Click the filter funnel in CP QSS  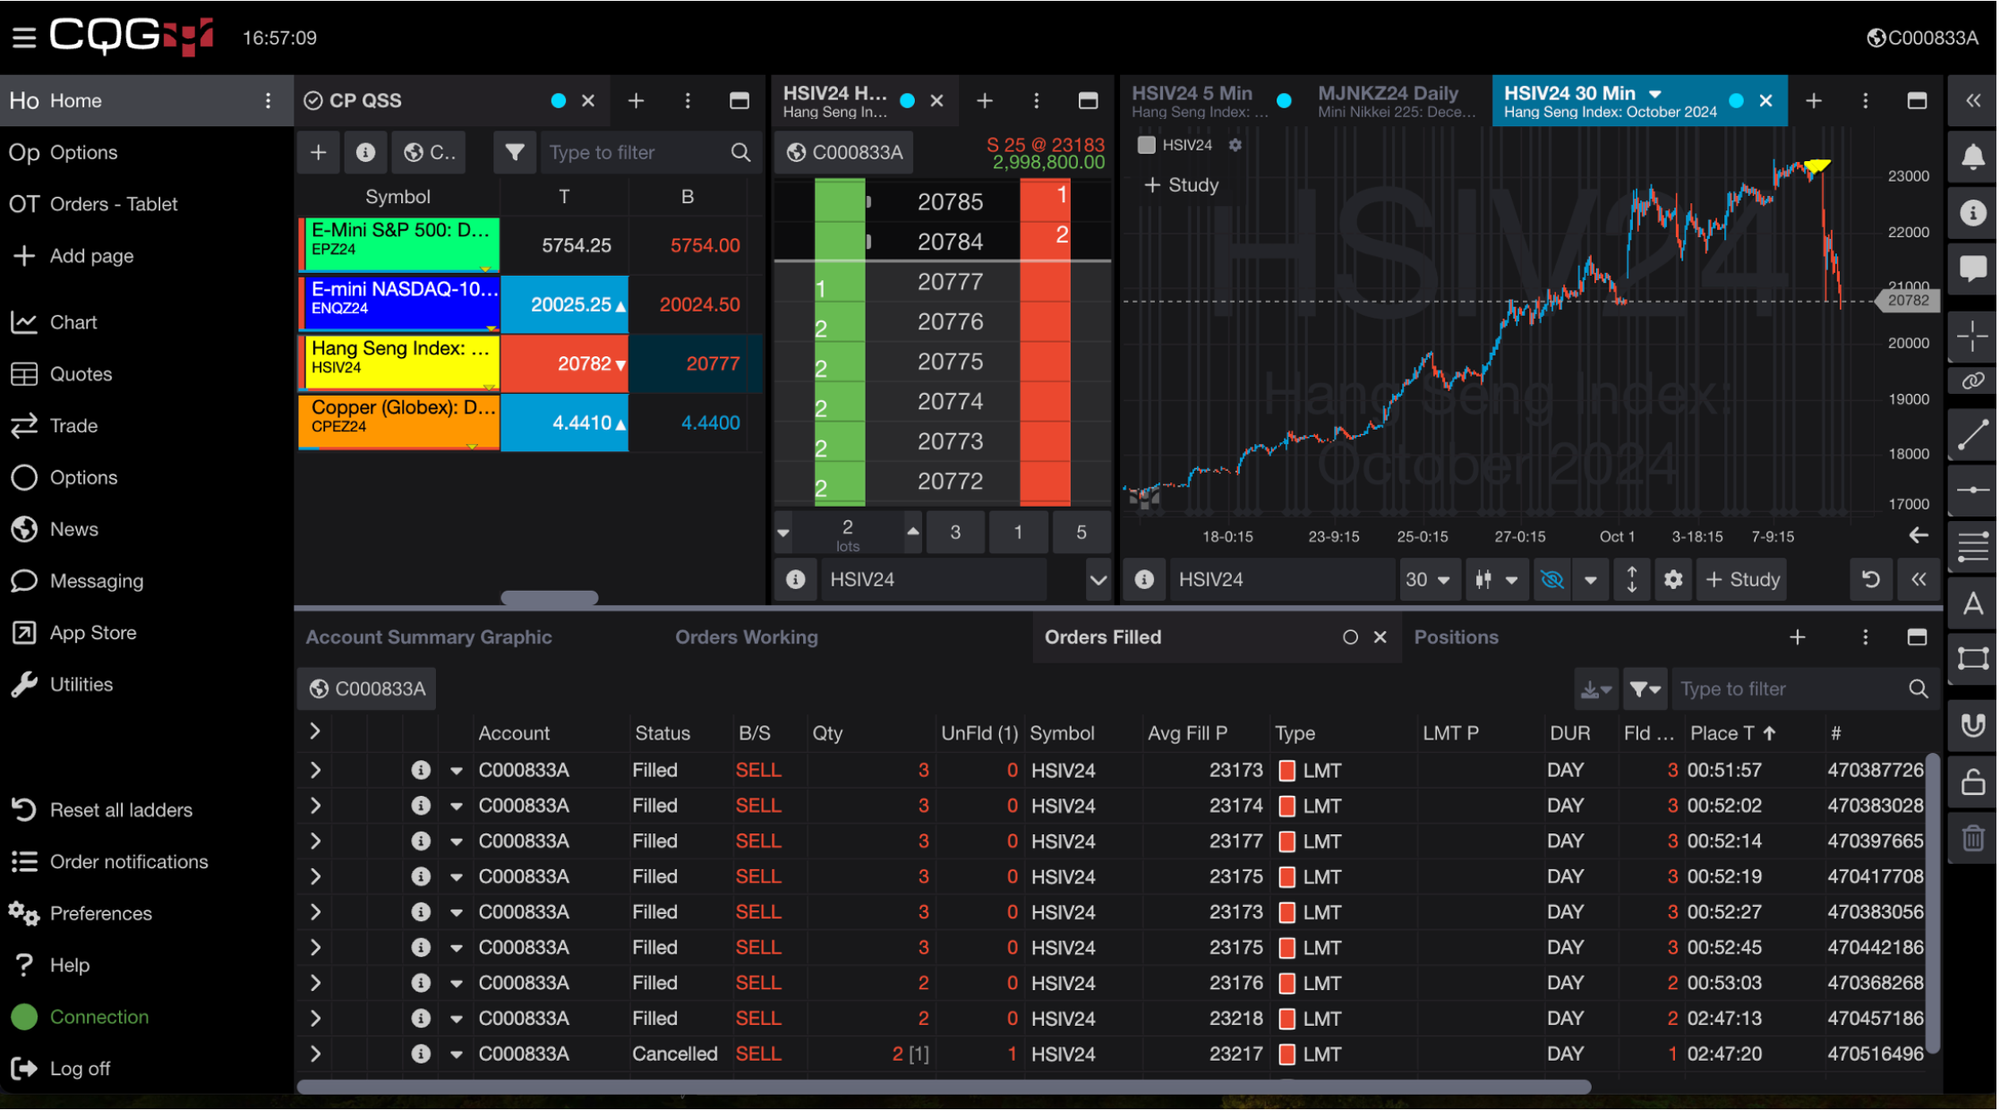click(514, 152)
